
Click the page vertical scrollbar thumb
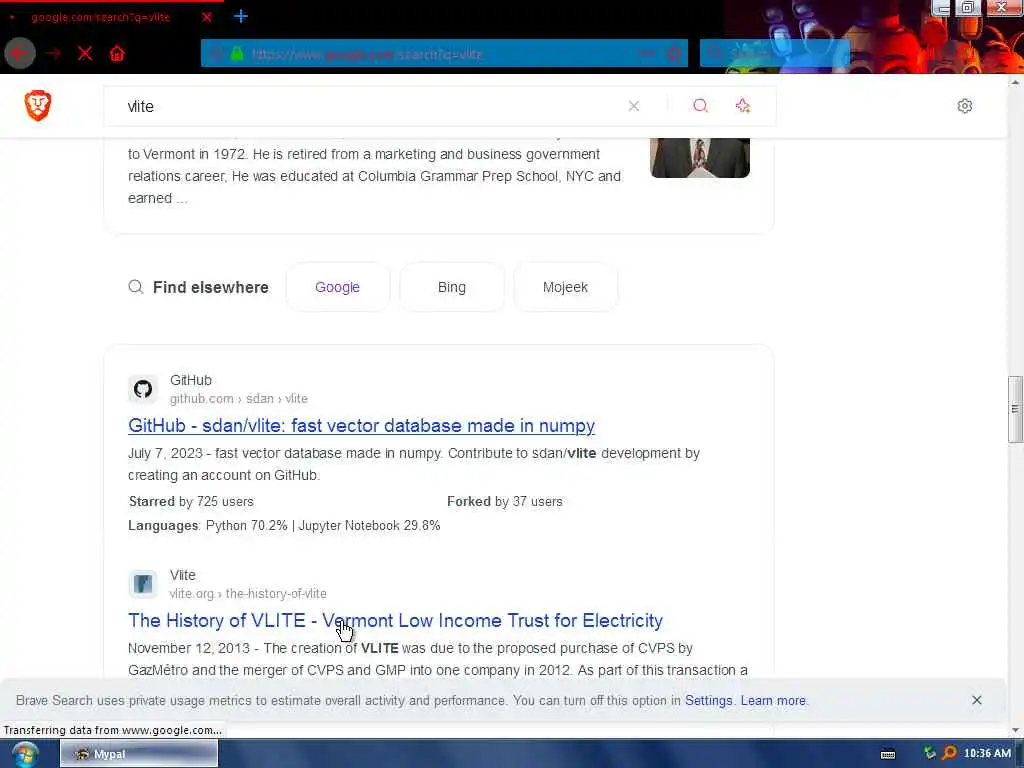click(x=1016, y=409)
